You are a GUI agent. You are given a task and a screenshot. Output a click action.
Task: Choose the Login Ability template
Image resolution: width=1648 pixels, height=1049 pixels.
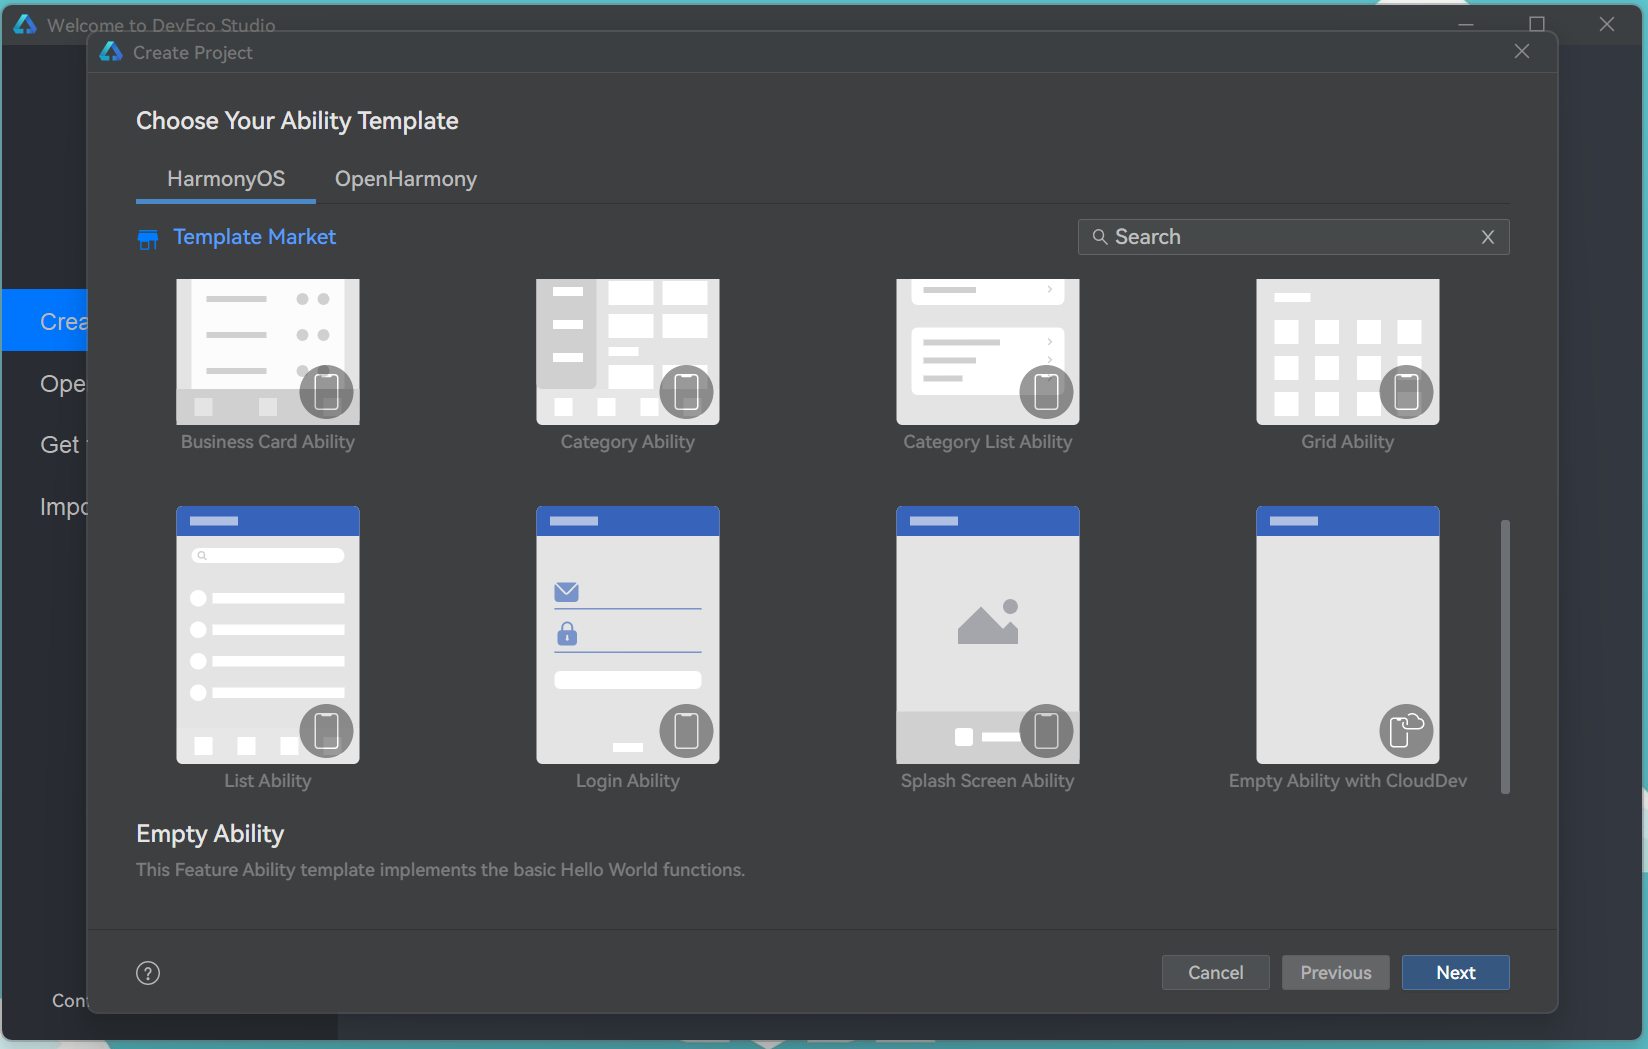pyautogui.click(x=628, y=635)
